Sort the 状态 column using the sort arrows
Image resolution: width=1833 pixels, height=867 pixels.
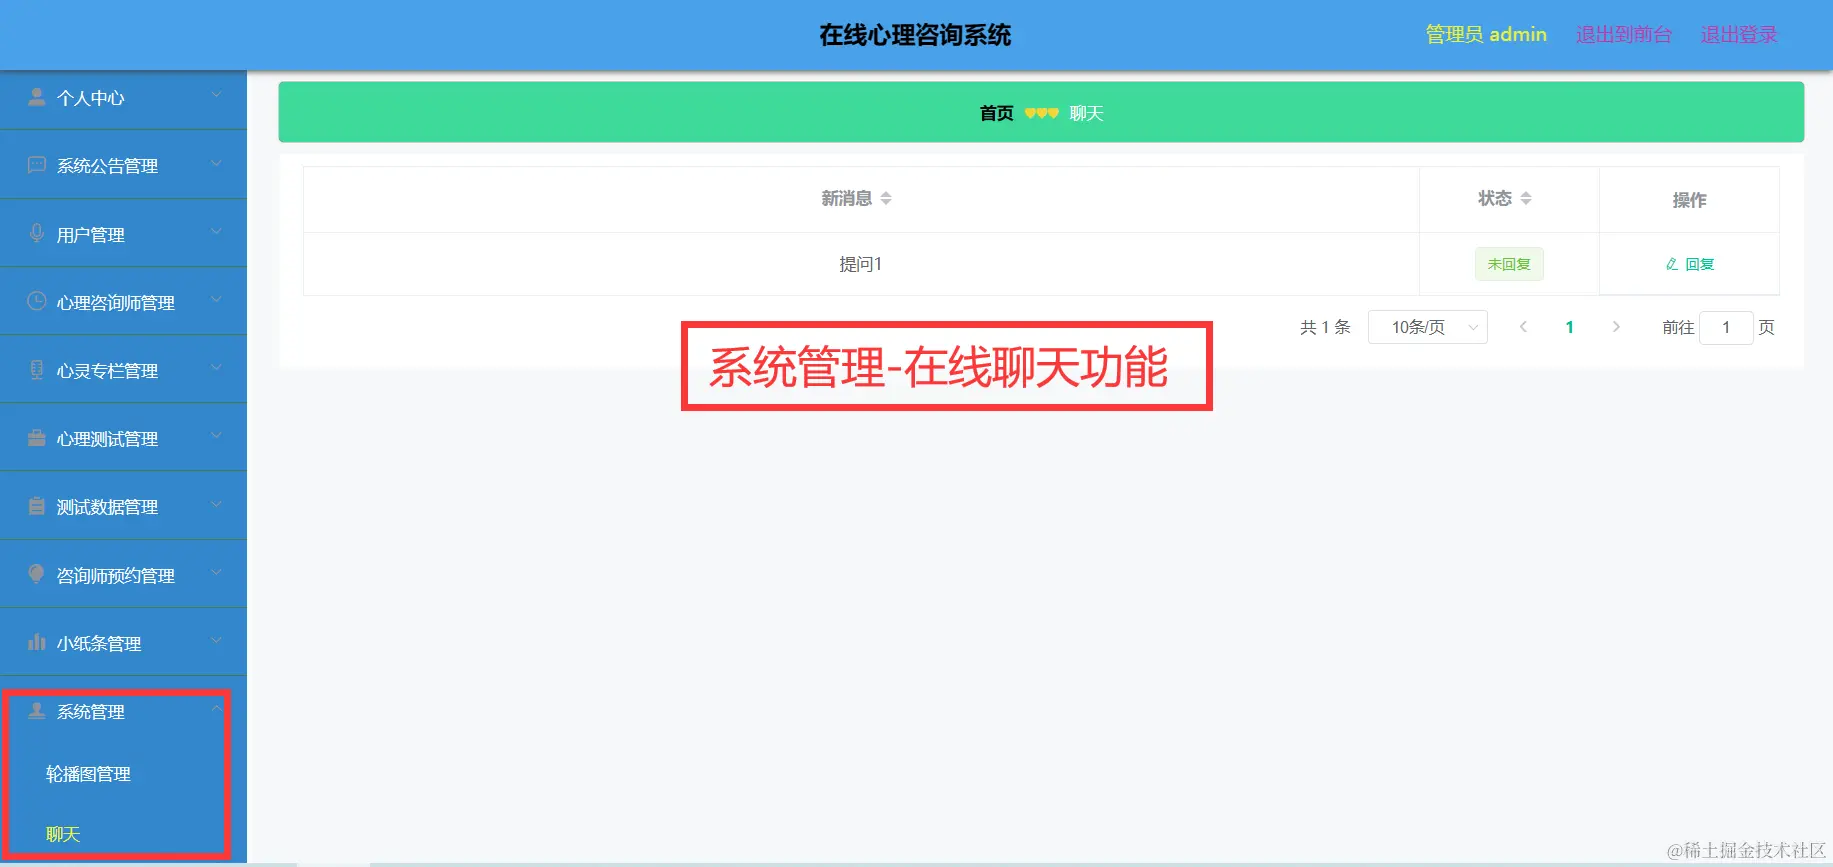[1526, 199]
